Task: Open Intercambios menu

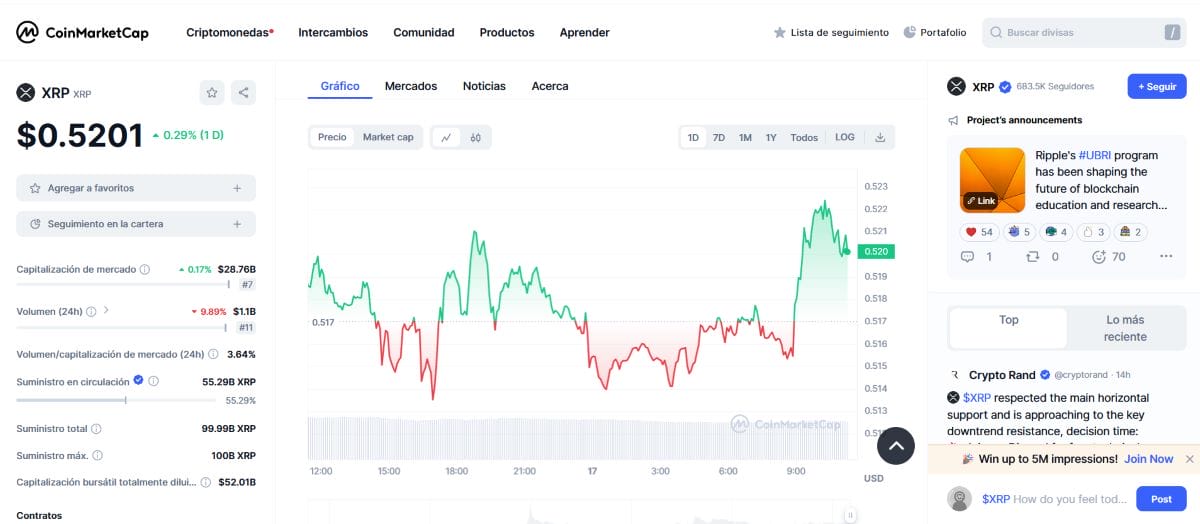Action: (333, 32)
